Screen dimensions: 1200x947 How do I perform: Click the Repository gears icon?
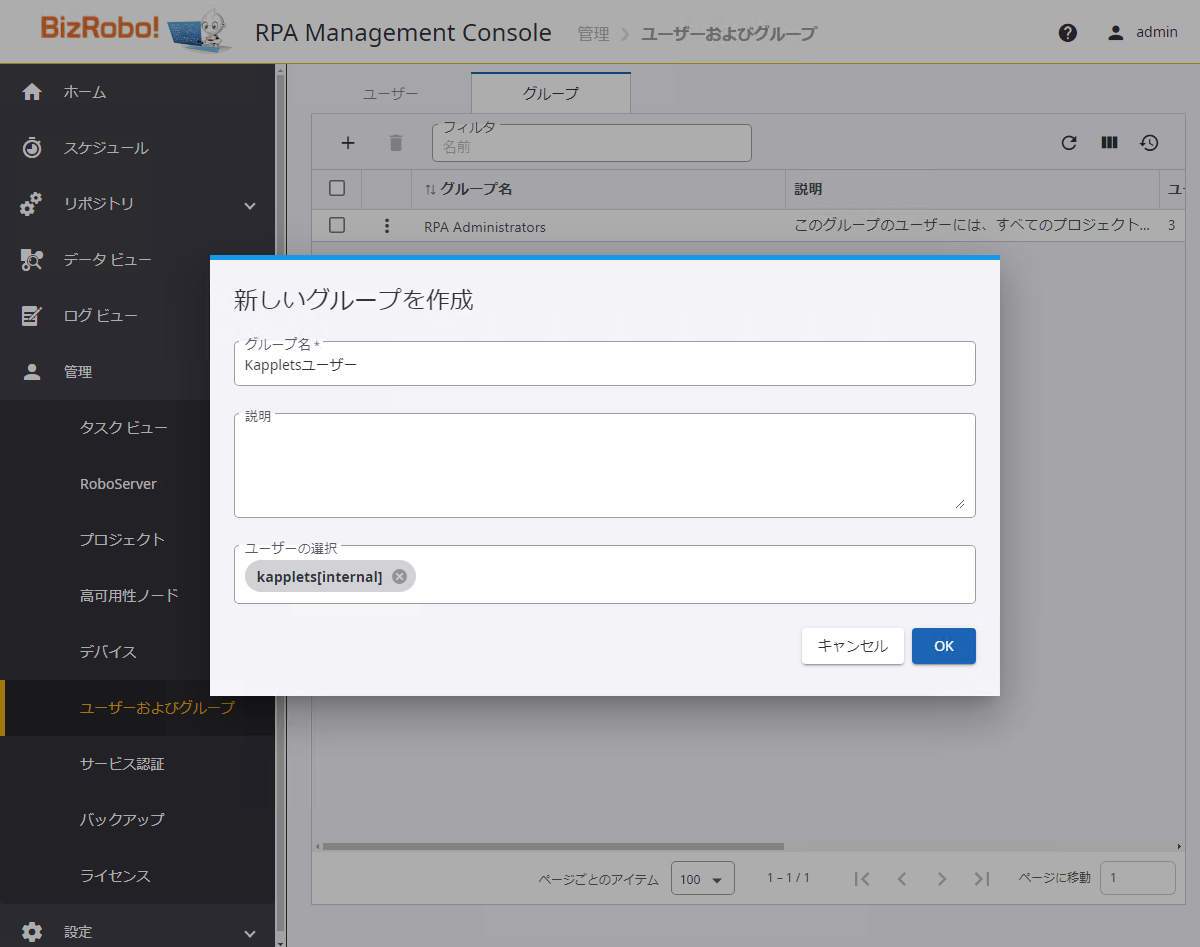(32, 204)
